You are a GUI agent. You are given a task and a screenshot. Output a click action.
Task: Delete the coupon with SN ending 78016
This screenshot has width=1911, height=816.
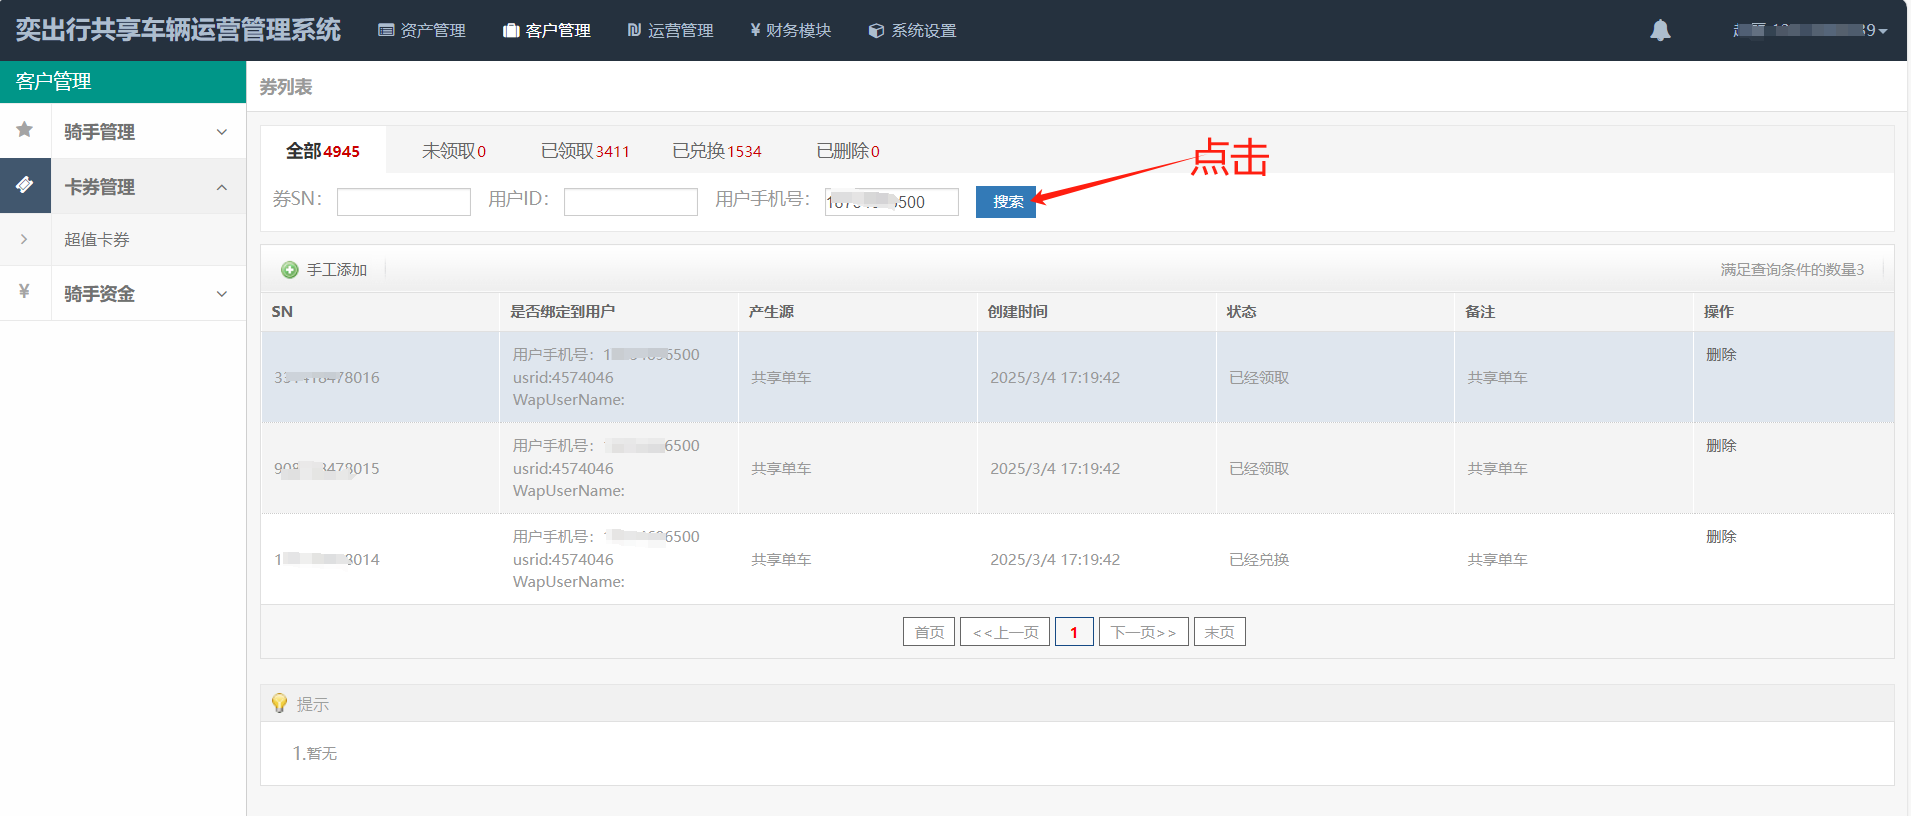point(1721,354)
